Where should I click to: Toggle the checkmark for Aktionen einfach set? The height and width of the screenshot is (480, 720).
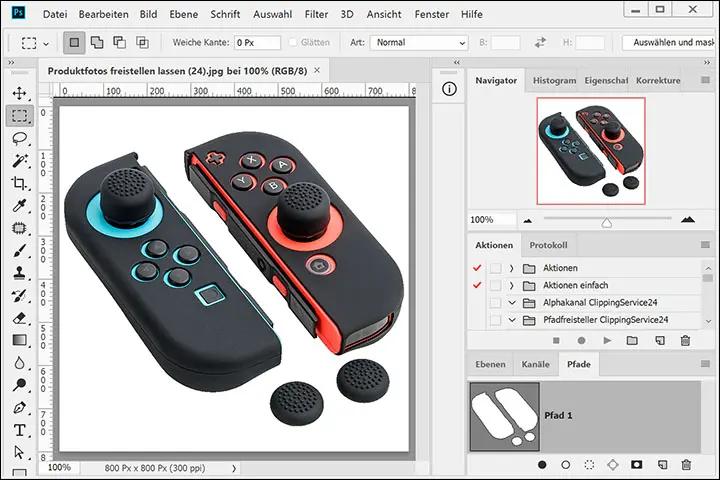(477, 285)
